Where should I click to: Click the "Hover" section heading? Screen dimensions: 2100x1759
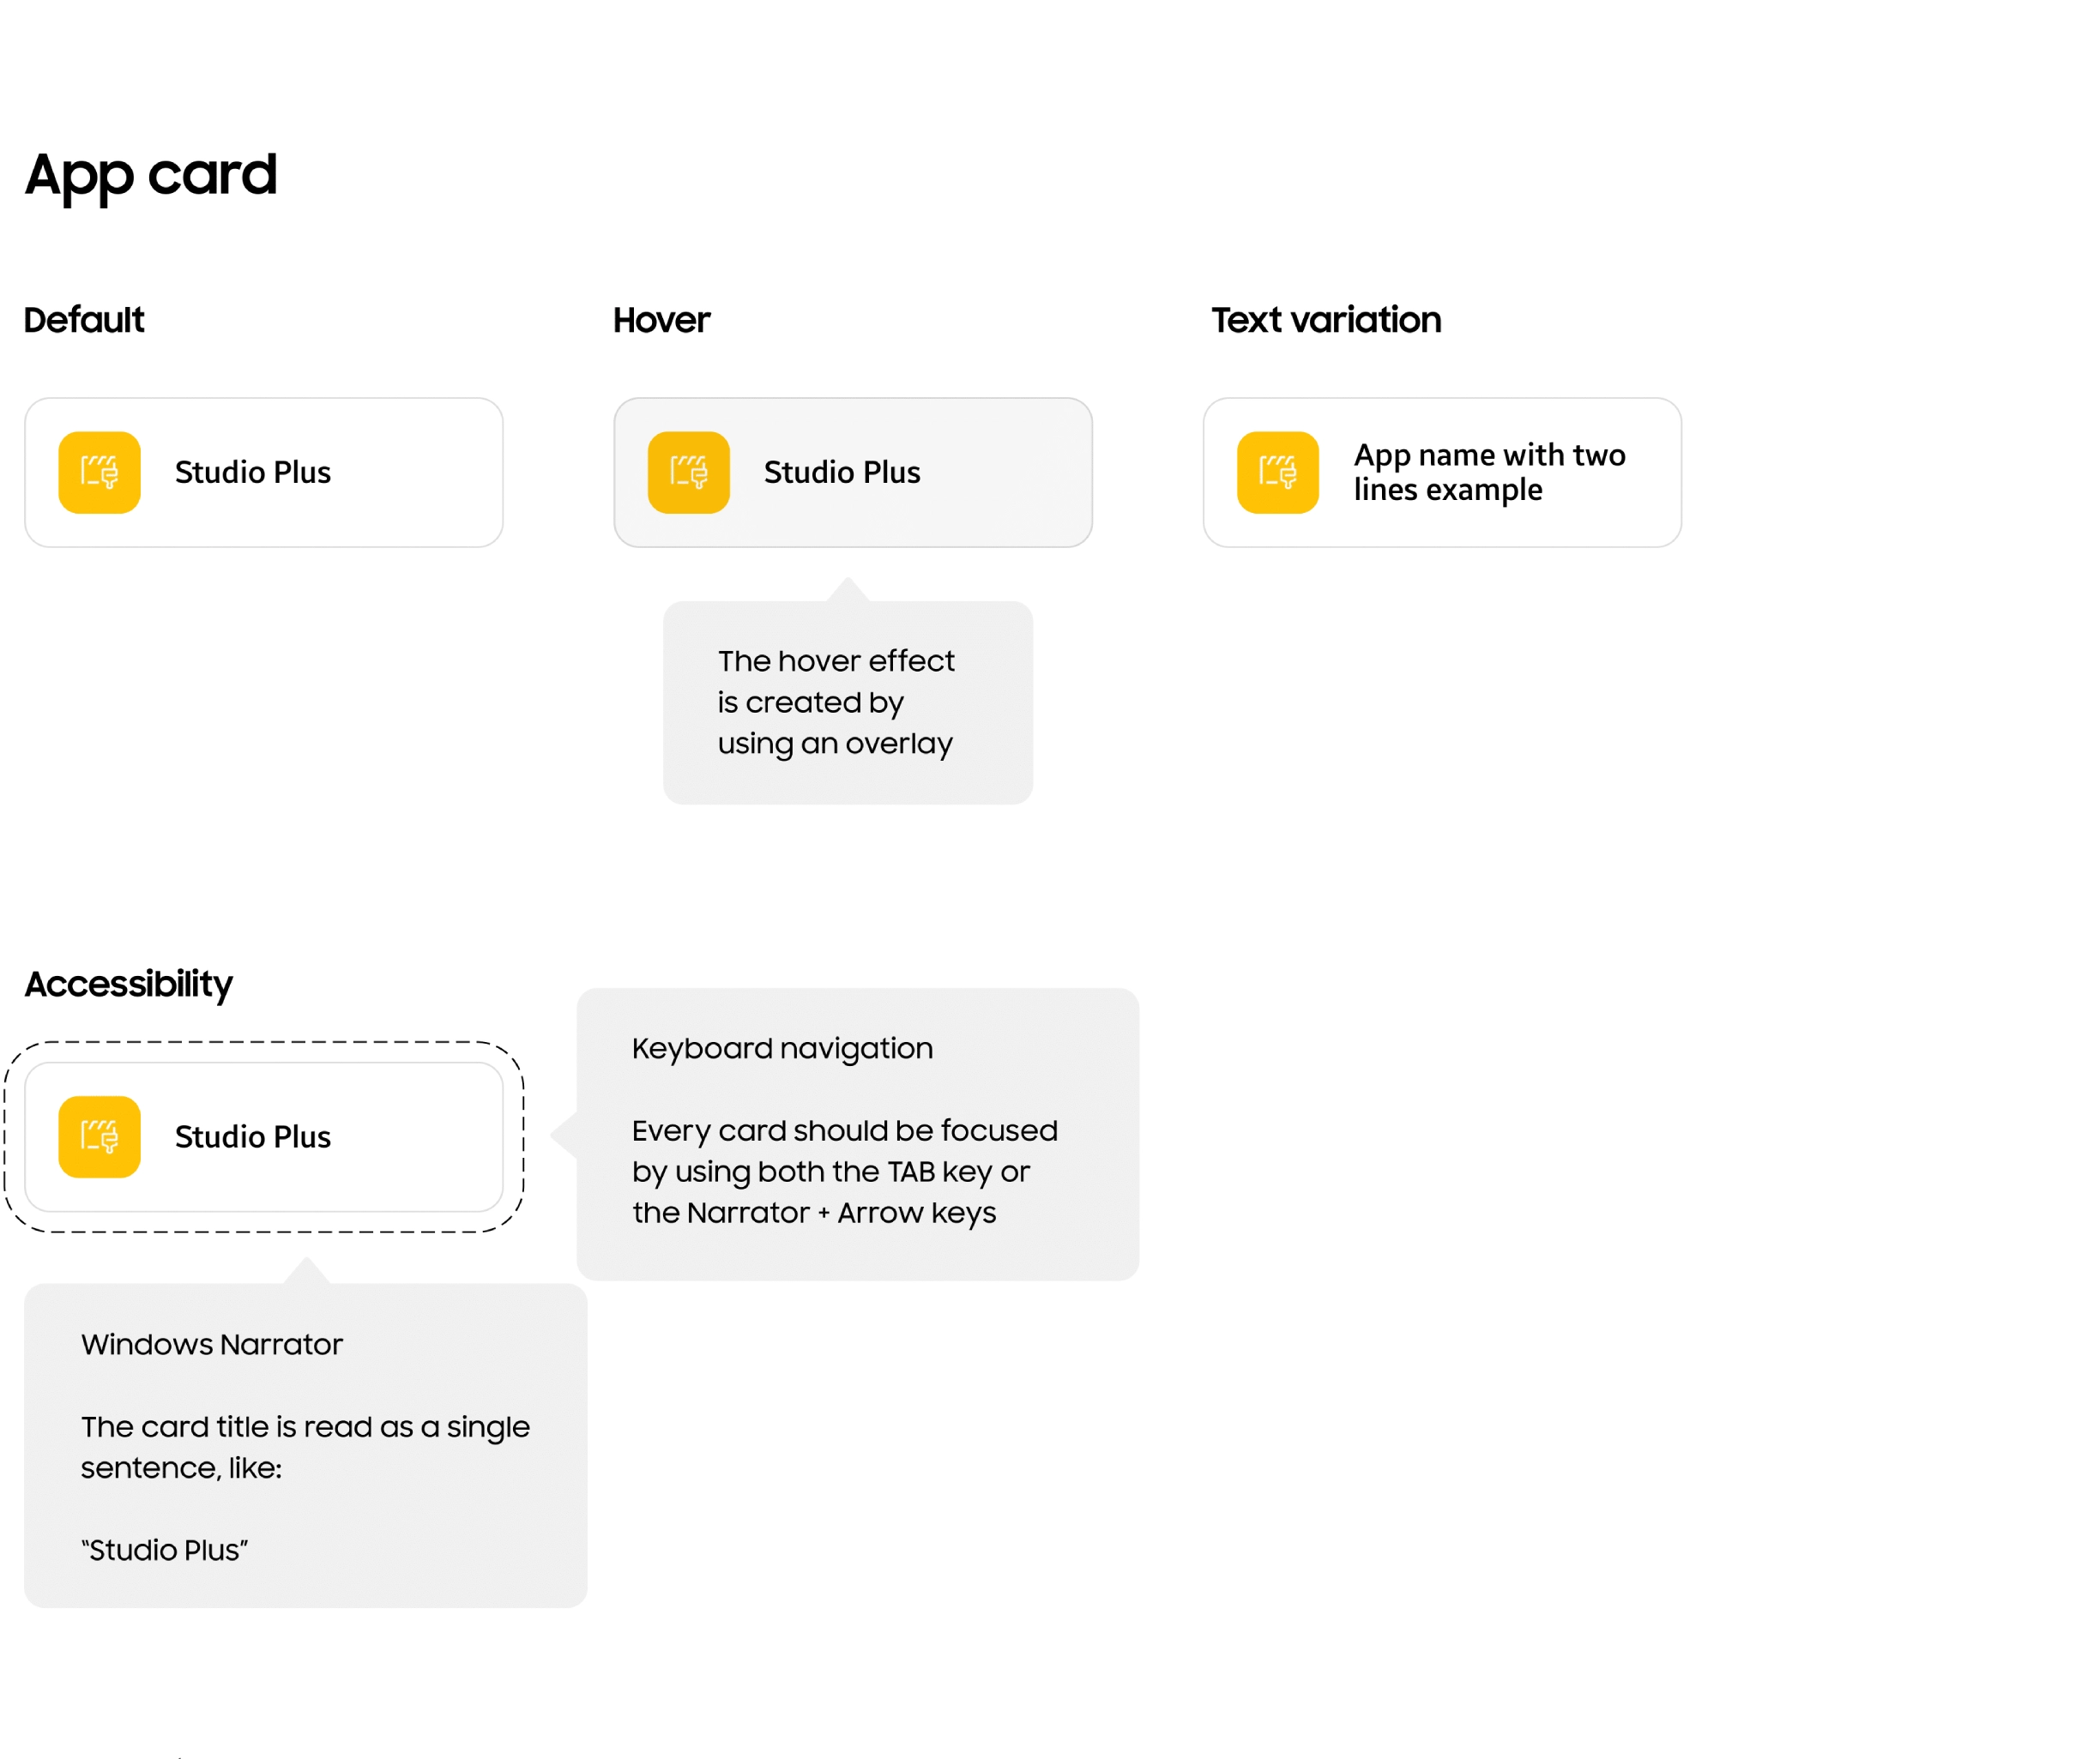(x=661, y=320)
